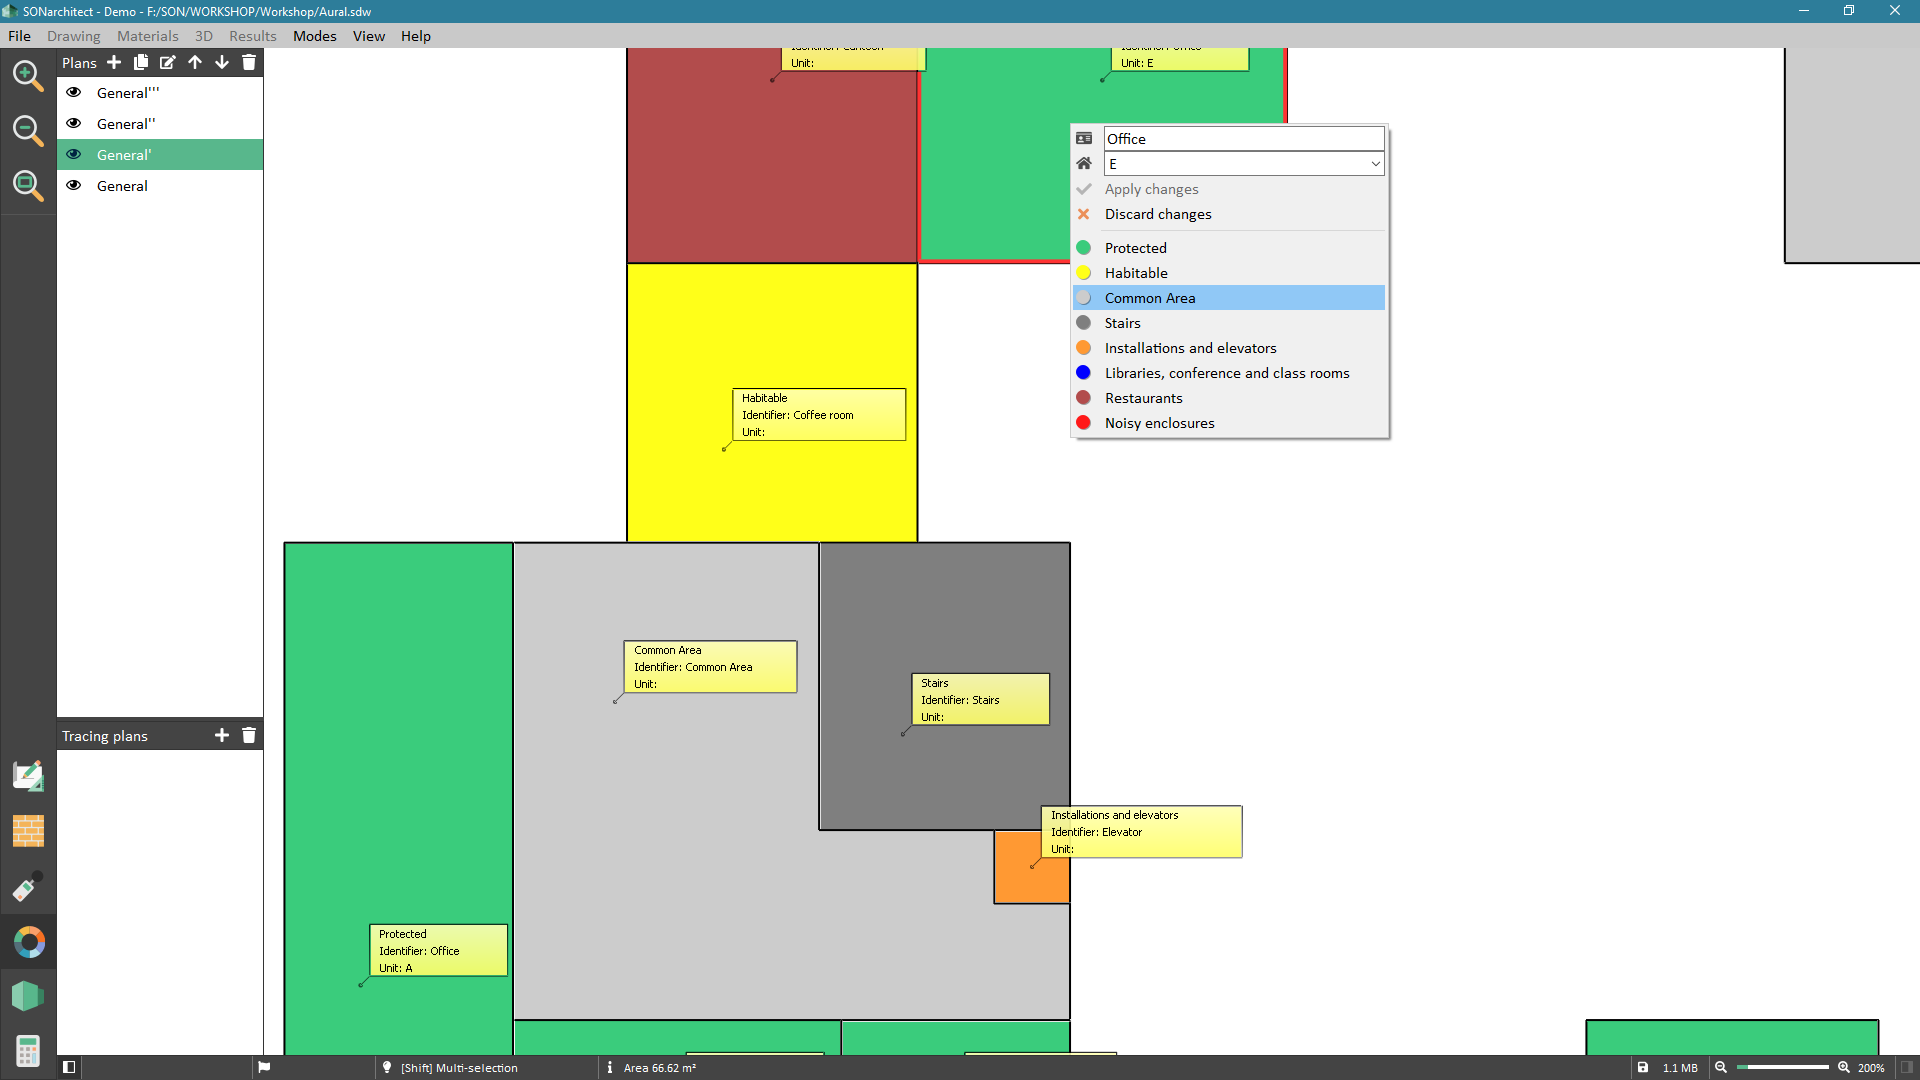Screen dimensions: 1920x1080
Task: Click Discard changes
Action: 1157,214
